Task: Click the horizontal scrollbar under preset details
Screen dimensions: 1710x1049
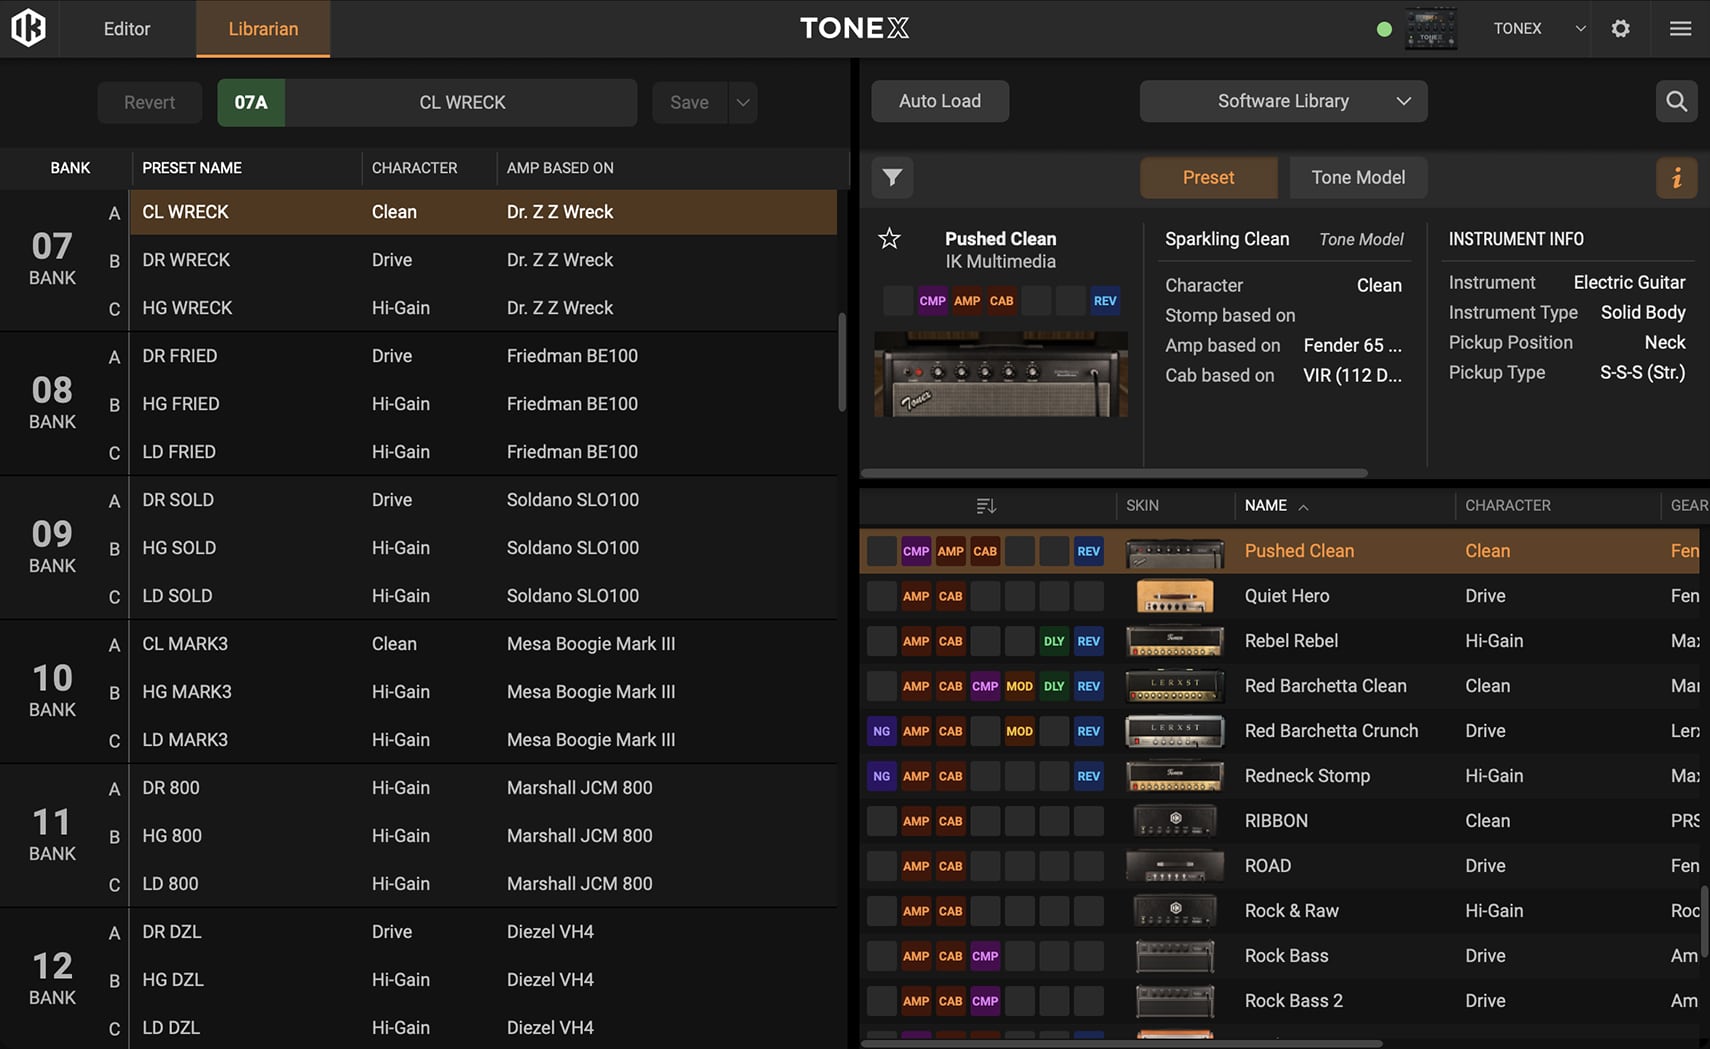Action: [1113, 473]
